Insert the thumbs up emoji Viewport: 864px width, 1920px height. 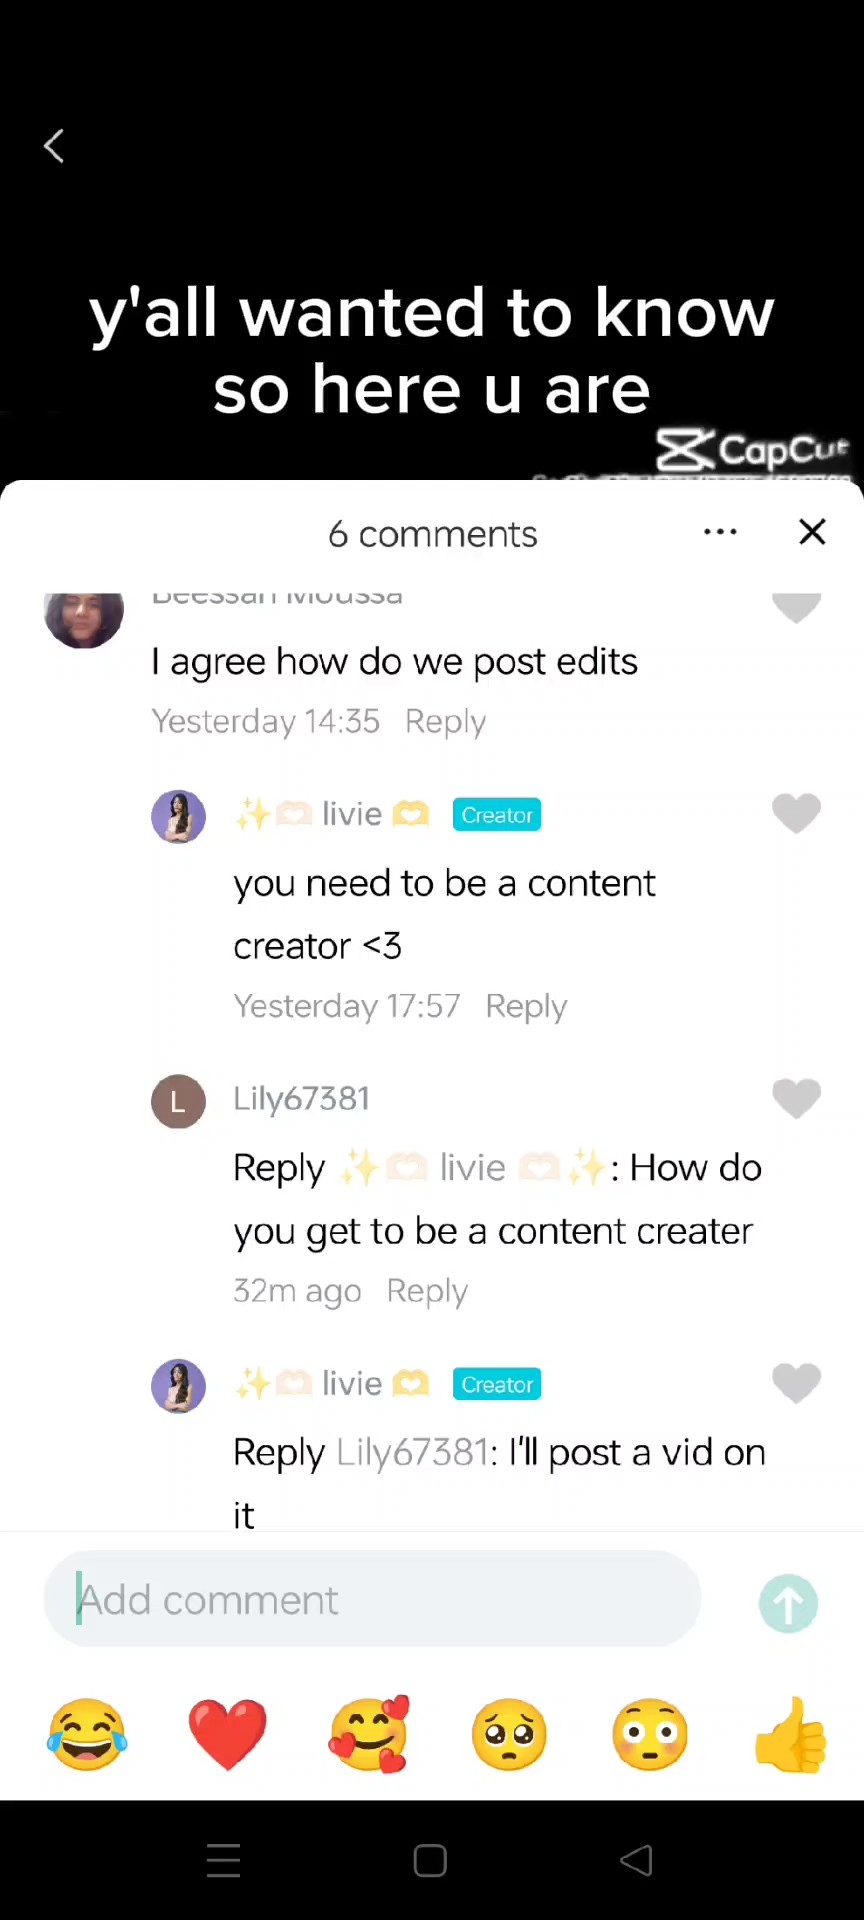tap(790, 1735)
